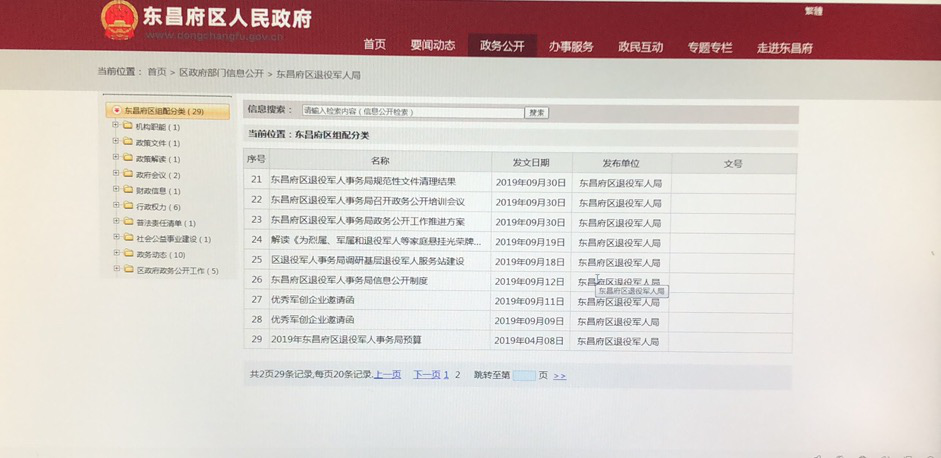Click the folder icon for 机构职能
Image resolution: width=941 pixels, height=458 pixels.
pyautogui.click(x=128, y=127)
